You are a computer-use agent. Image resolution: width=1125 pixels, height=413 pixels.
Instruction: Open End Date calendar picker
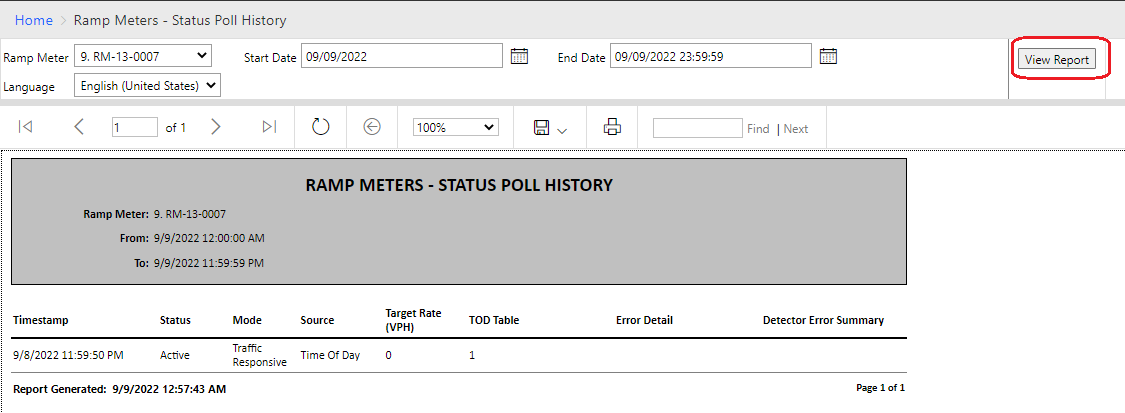pos(829,56)
